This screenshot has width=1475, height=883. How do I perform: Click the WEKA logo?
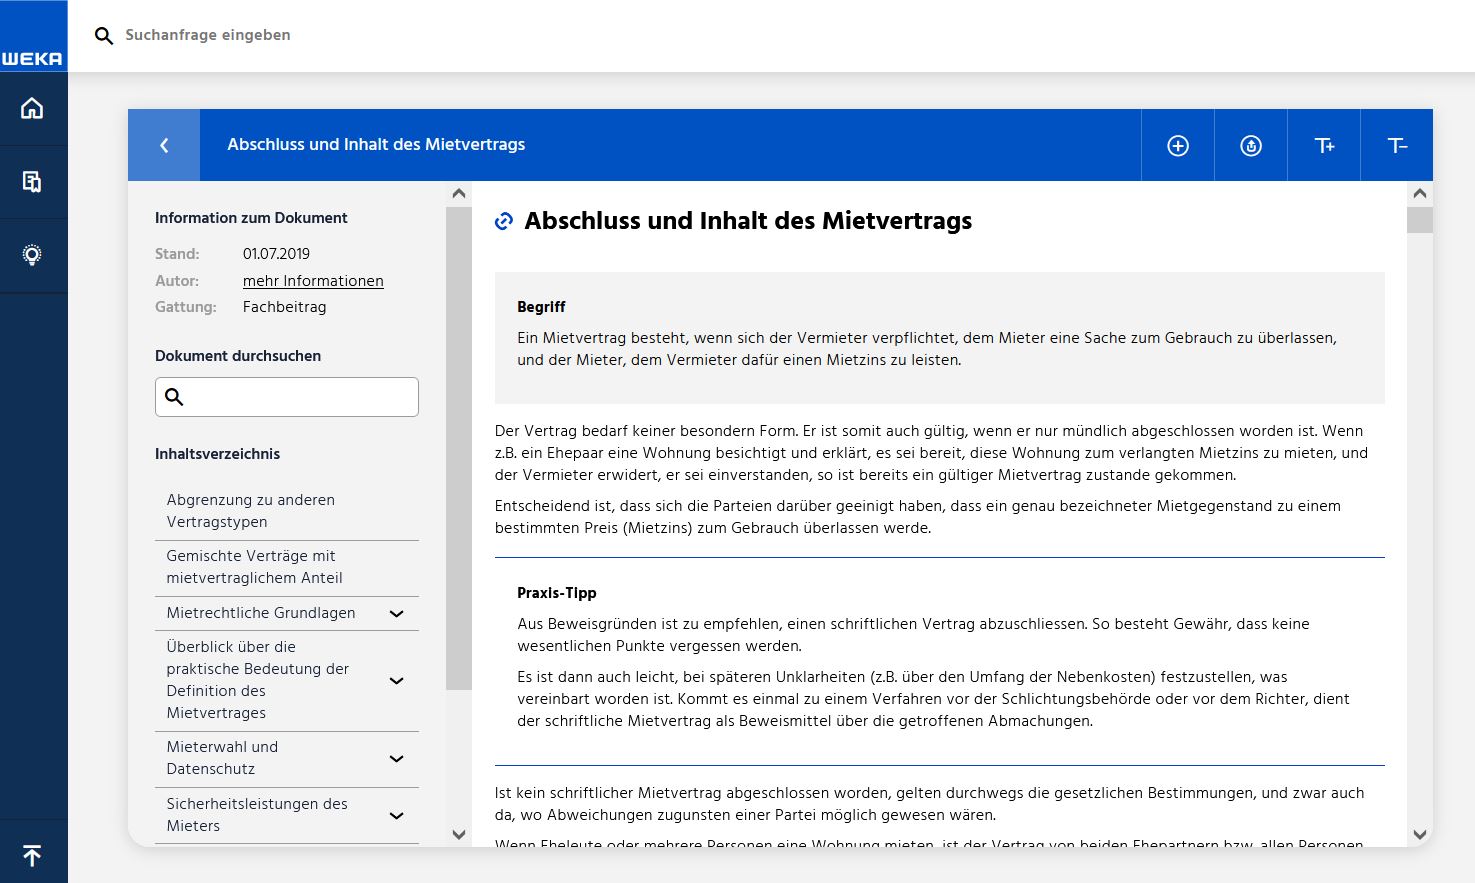(x=33, y=58)
